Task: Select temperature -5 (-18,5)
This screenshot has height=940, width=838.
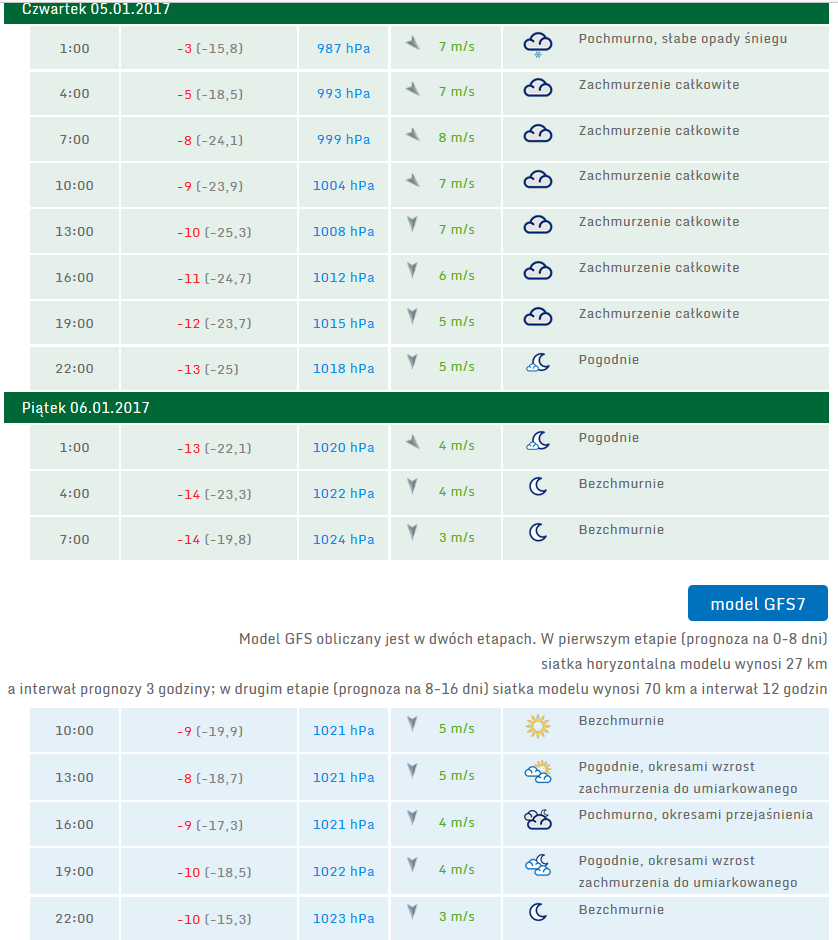Action: 210,94
